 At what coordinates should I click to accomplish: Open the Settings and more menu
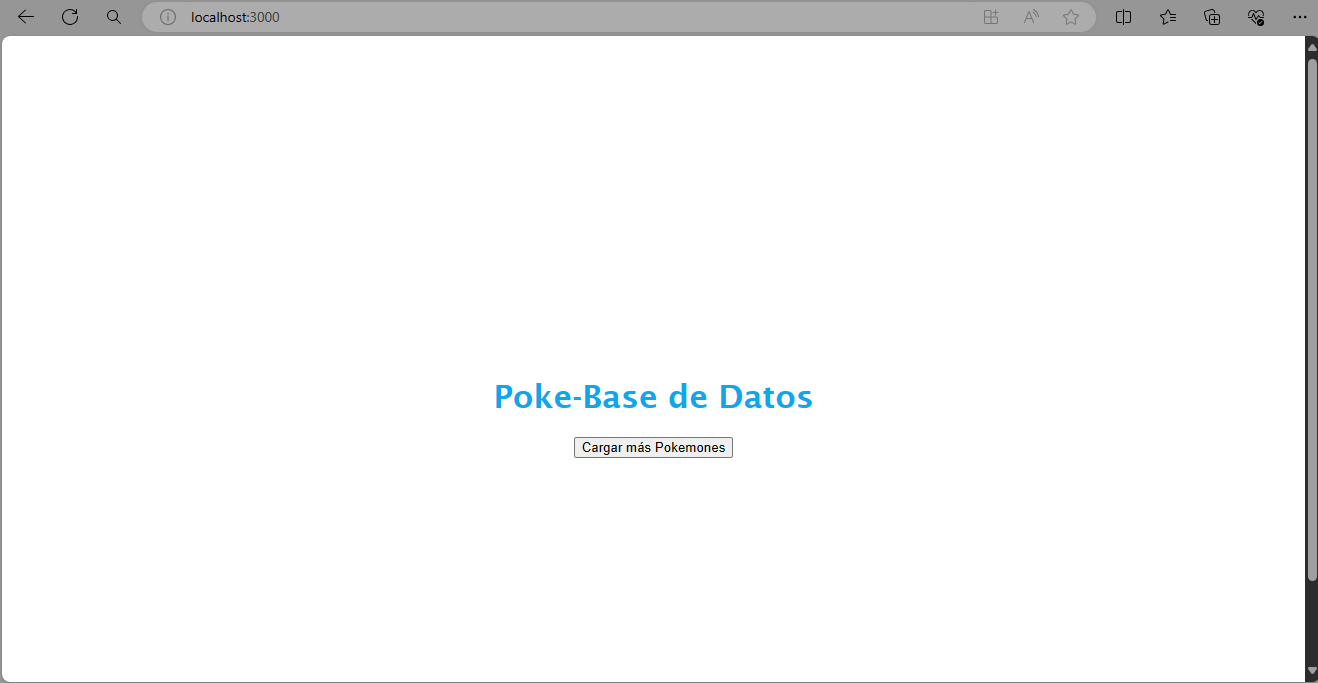click(x=1300, y=17)
